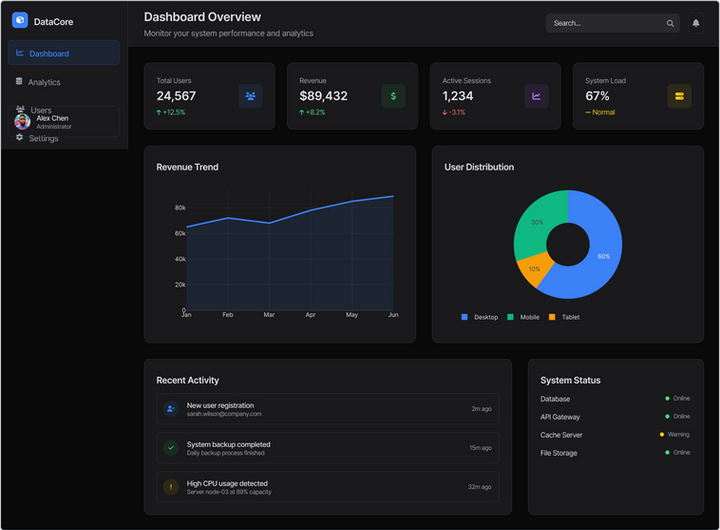Click the High CPU warning icon
Viewport: 720px width, 530px height.
point(171,486)
